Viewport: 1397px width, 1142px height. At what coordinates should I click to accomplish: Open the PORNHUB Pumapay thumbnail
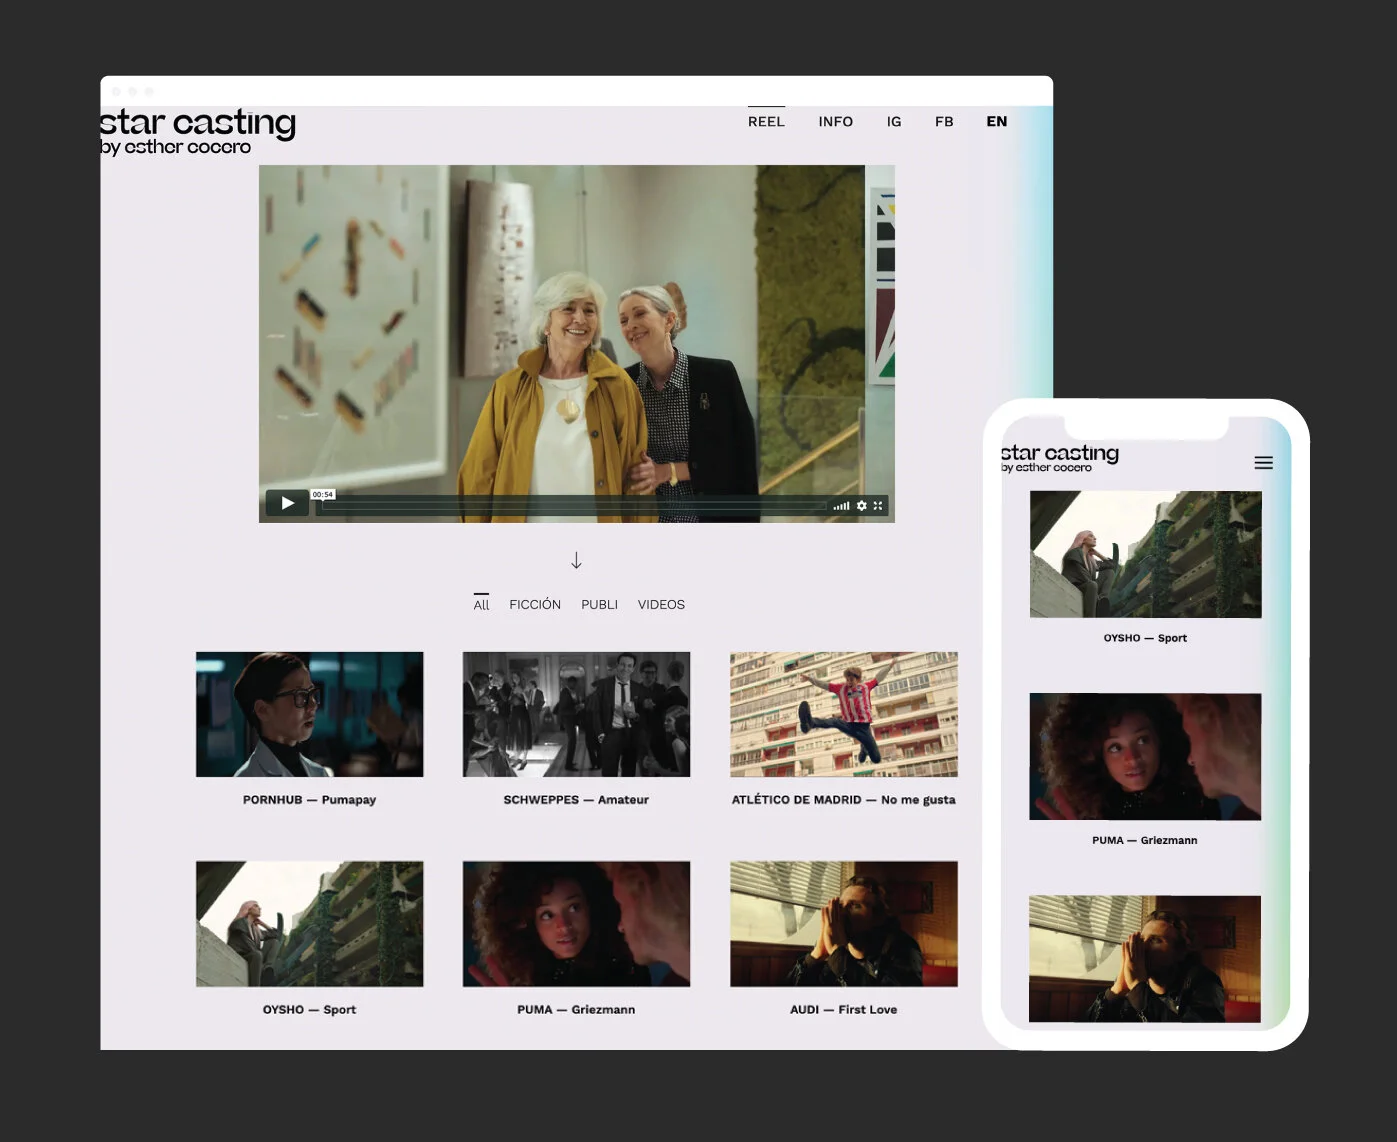(x=310, y=714)
